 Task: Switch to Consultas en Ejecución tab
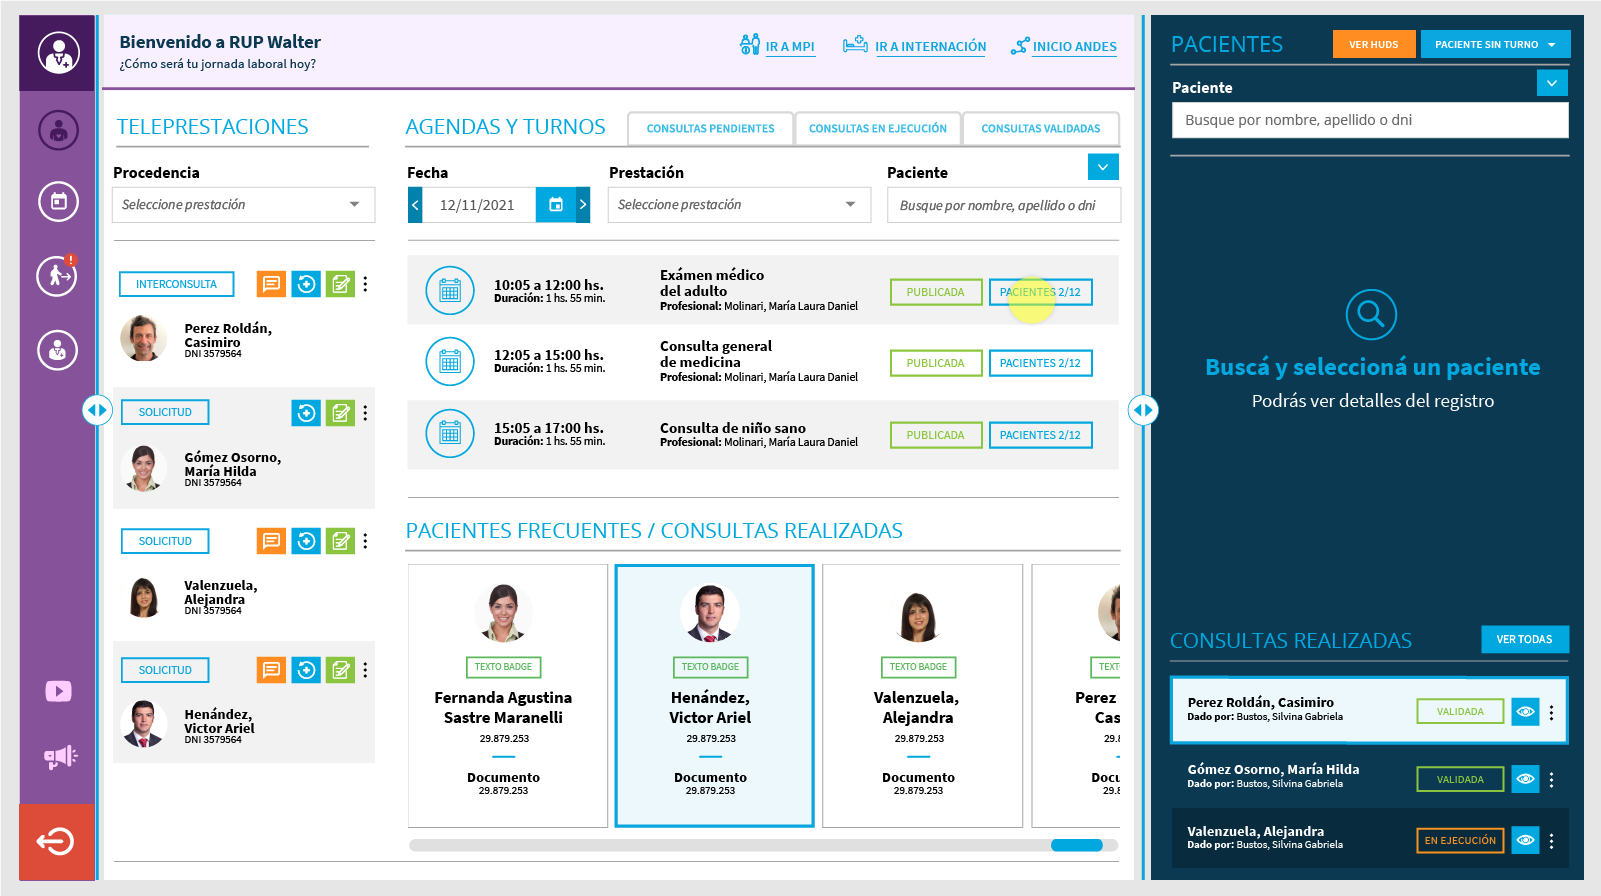pos(877,128)
